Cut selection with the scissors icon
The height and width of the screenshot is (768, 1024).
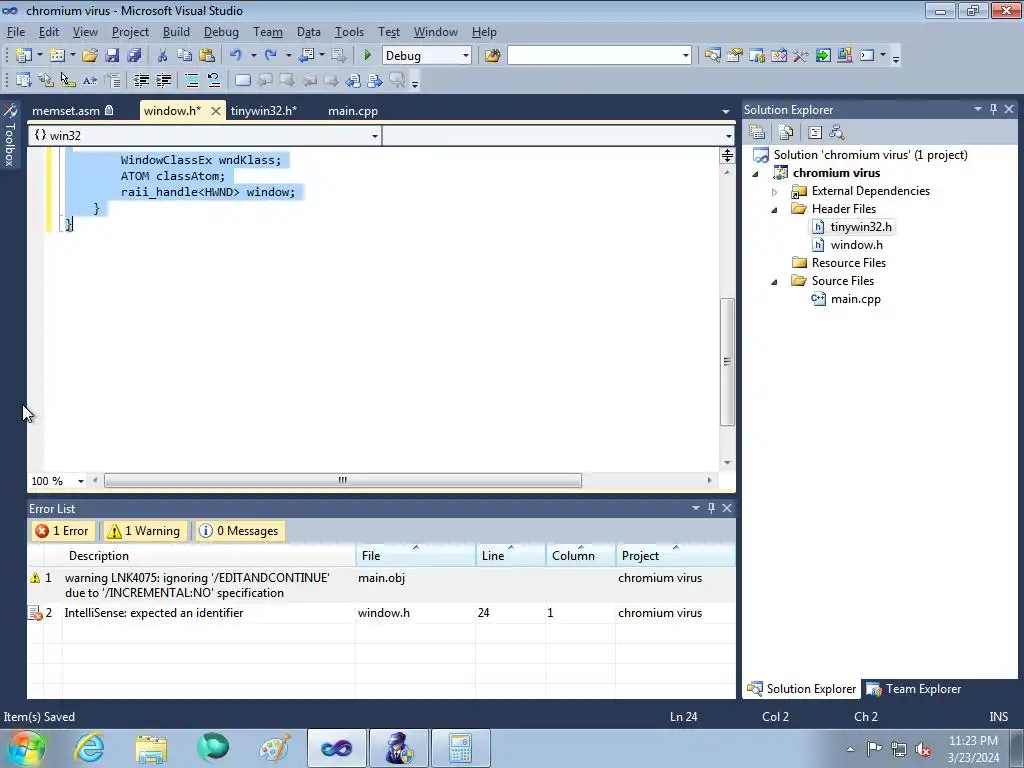coord(162,56)
